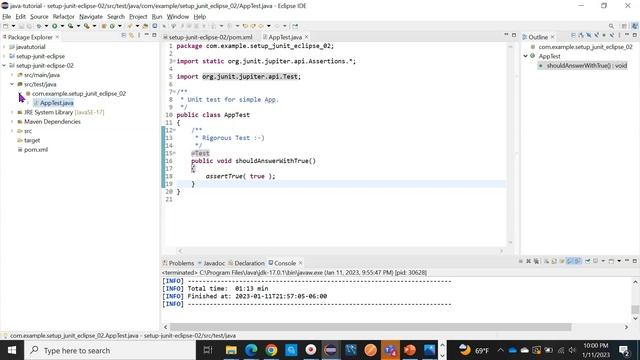Click the main toolbar search magnifier icon
The image size is (640, 360).
[x=611, y=26]
